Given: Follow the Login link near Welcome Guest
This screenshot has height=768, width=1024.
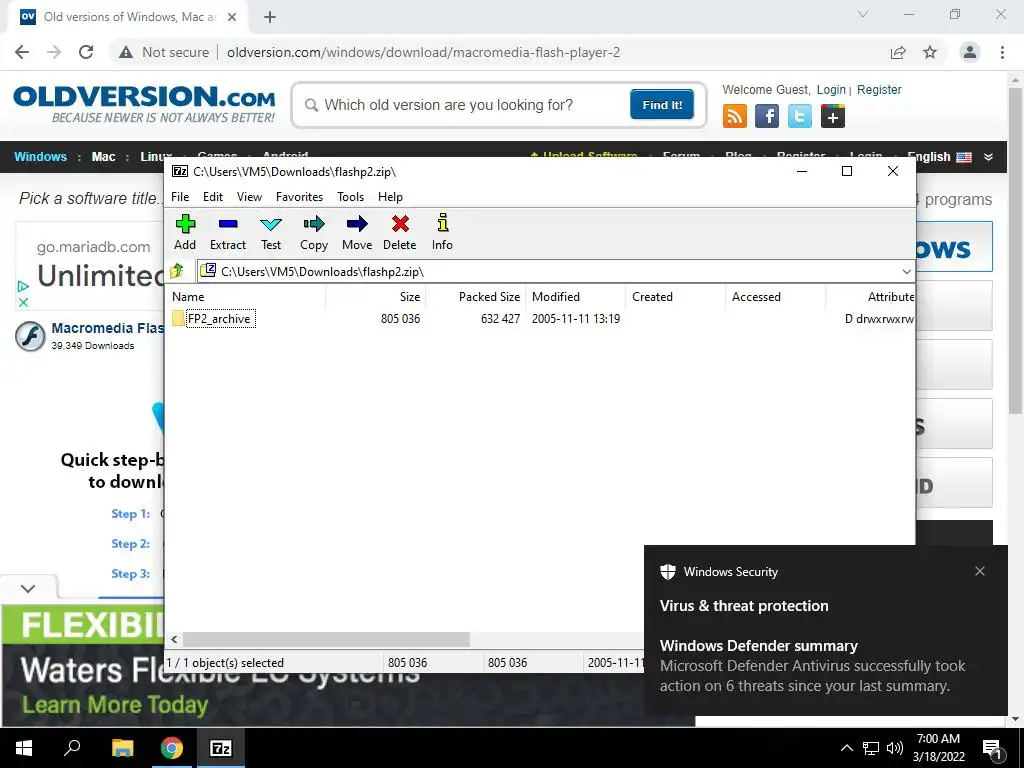Looking at the screenshot, I should click(x=831, y=89).
